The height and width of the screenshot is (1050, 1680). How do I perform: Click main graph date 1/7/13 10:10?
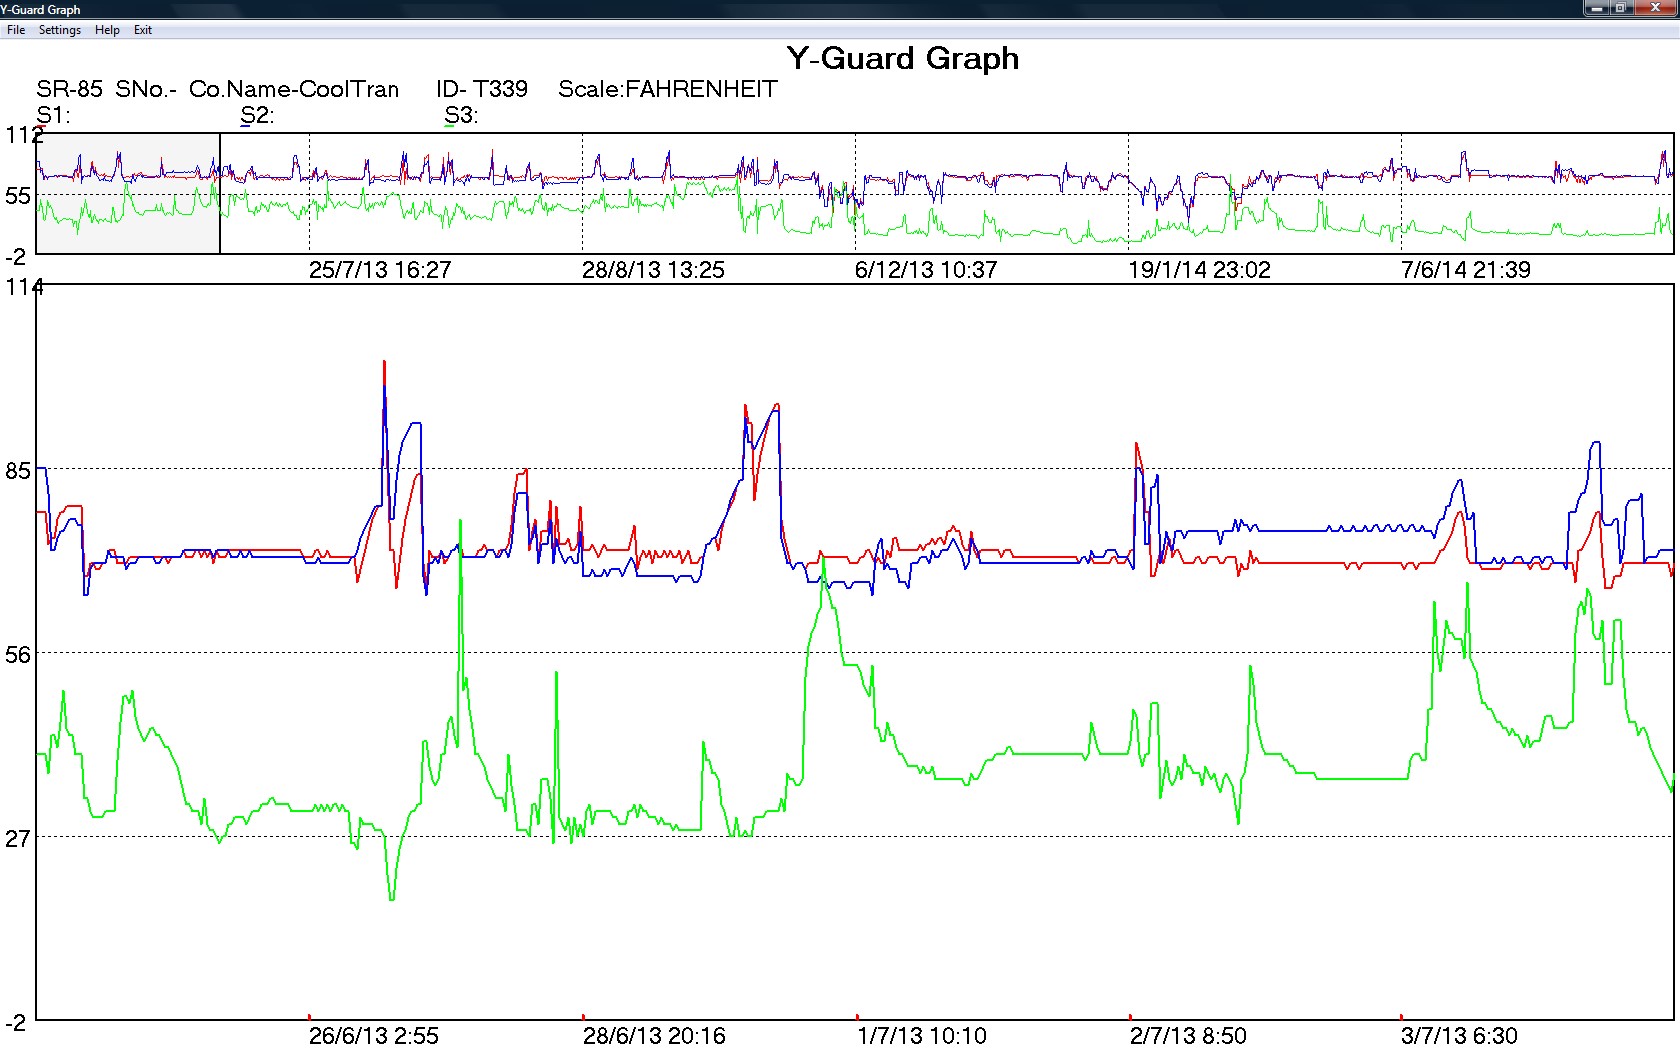pyautogui.click(x=922, y=1036)
